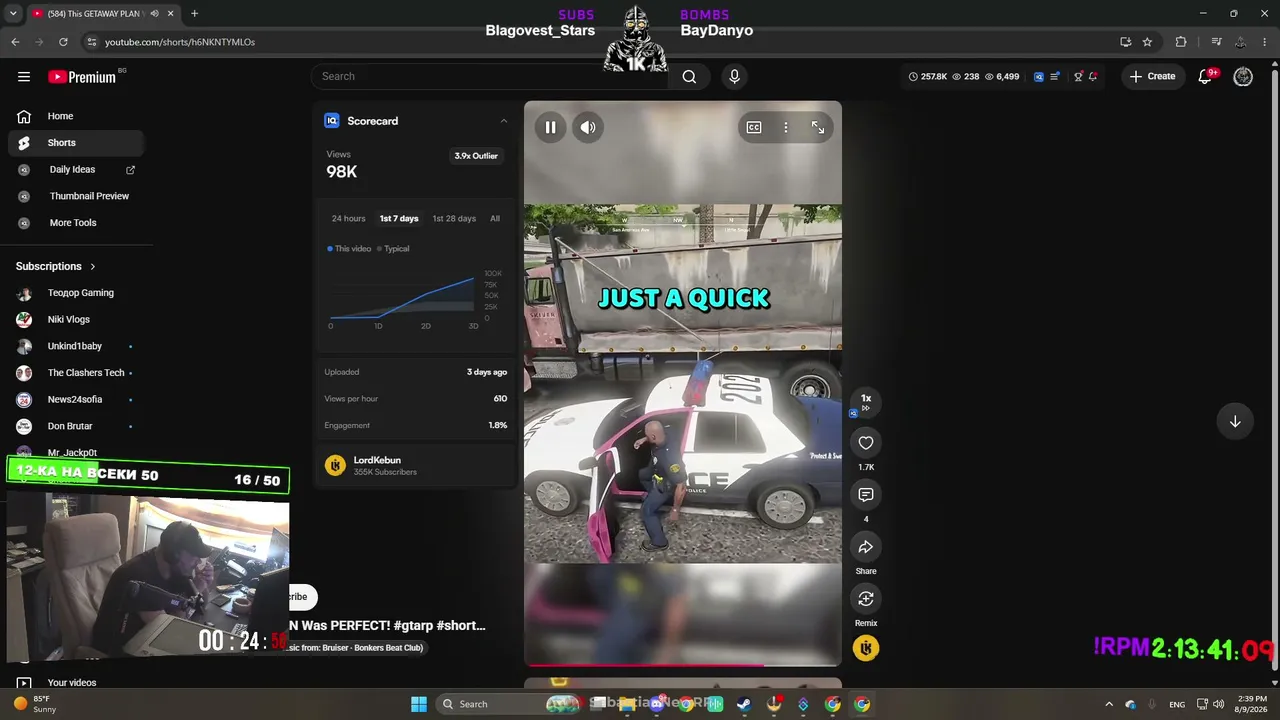This screenshot has width=1280, height=720.
Task: Pause the Shorts video
Action: [550, 127]
